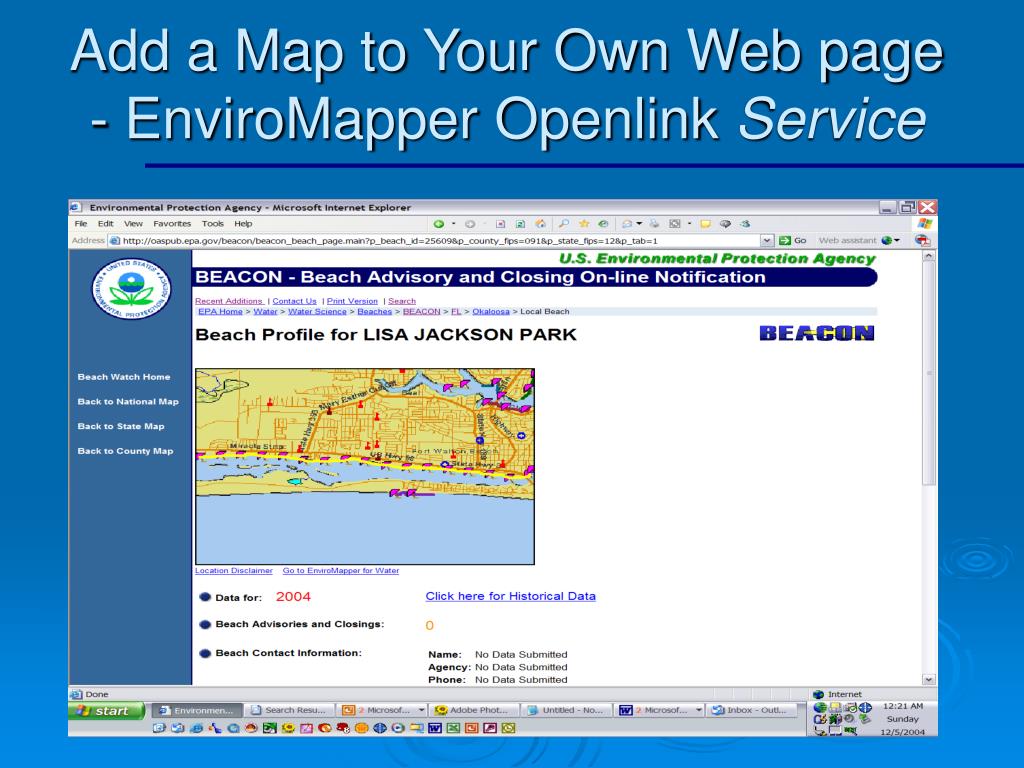Open the Web assistant dropdown arrow
Viewport: 1024px width, 768px height.
897,240
